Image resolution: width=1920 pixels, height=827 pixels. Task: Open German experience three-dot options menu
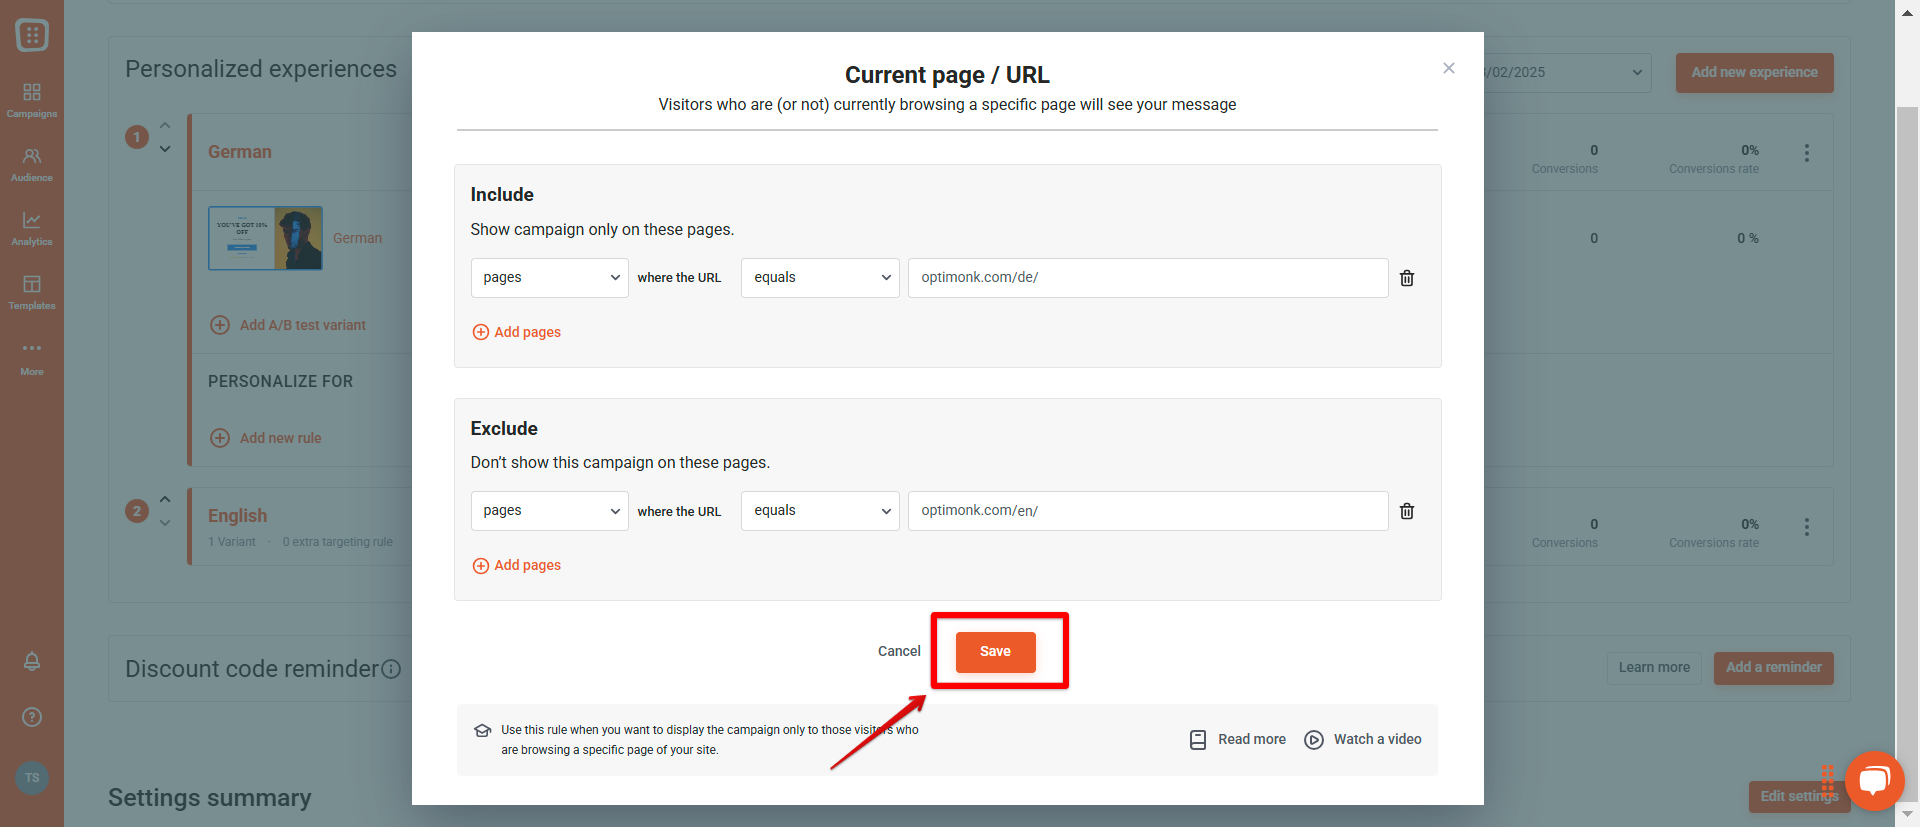(x=1807, y=153)
